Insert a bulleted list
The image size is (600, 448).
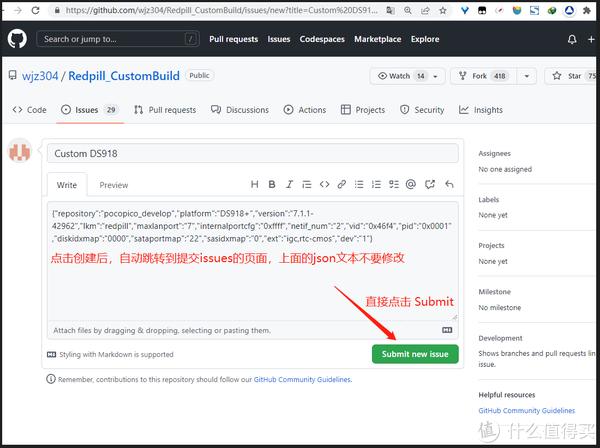tap(359, 184)
